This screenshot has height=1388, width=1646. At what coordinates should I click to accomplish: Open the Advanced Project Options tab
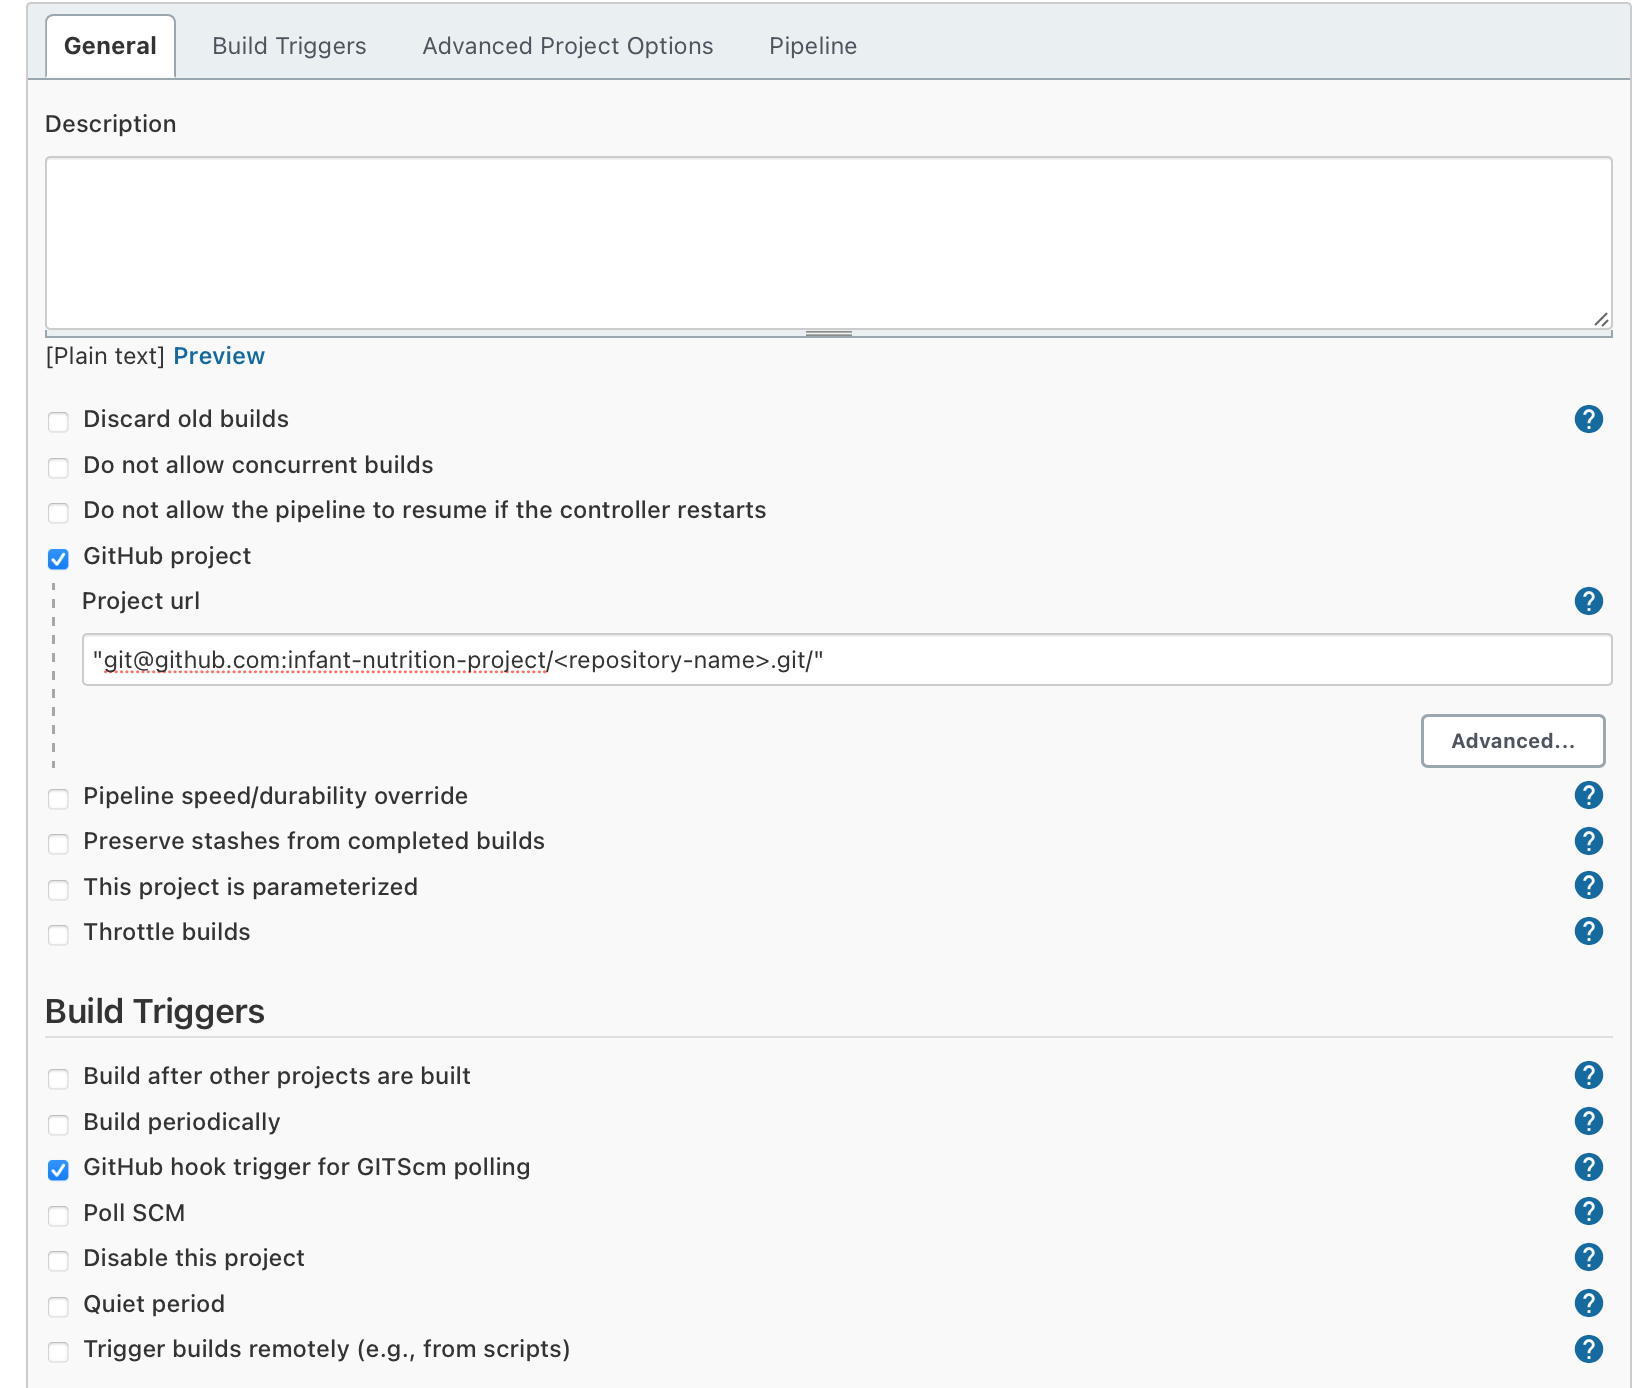[568, 46]
